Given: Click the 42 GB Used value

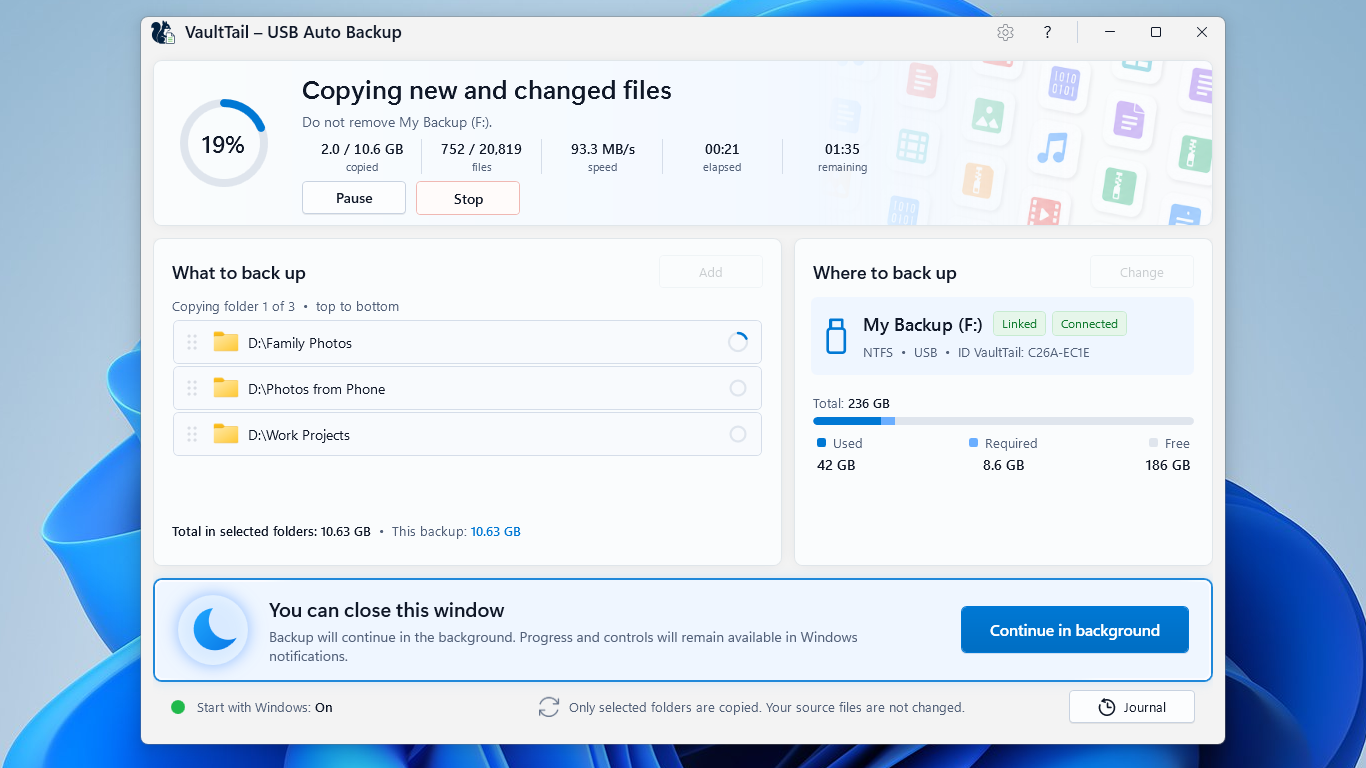Looking at the screenshot, I should [836, 465].
